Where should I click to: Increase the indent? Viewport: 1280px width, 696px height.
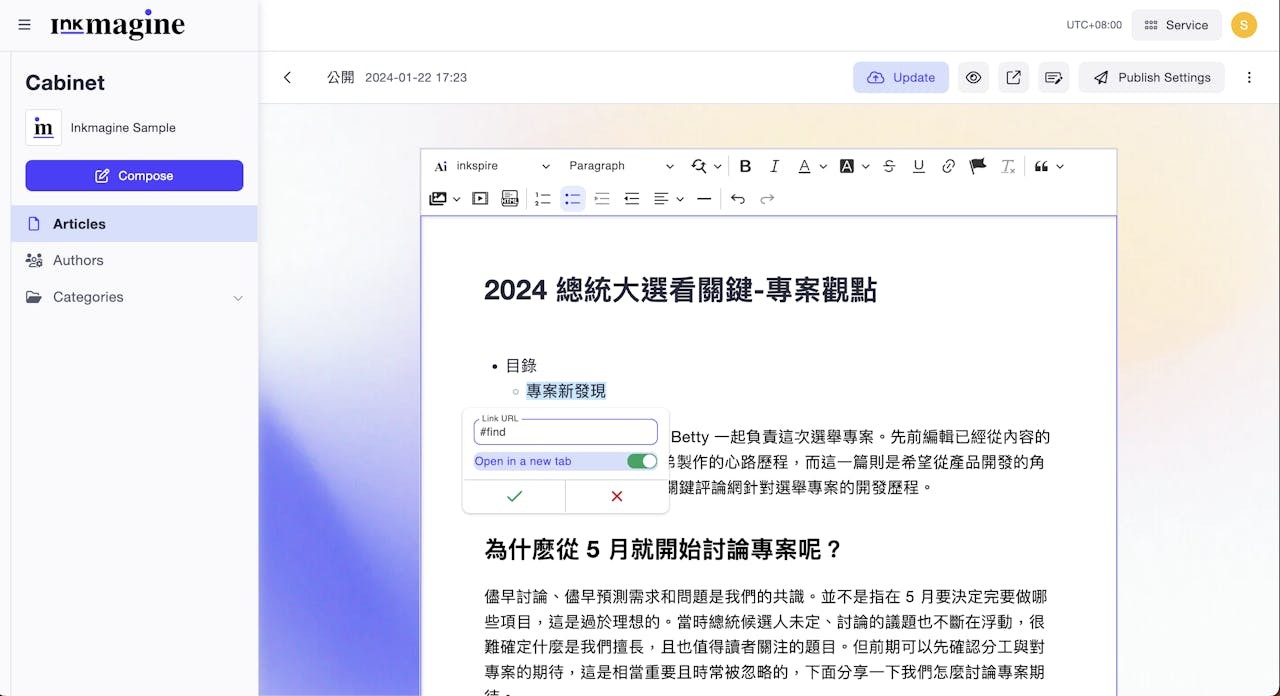(602, 199)
